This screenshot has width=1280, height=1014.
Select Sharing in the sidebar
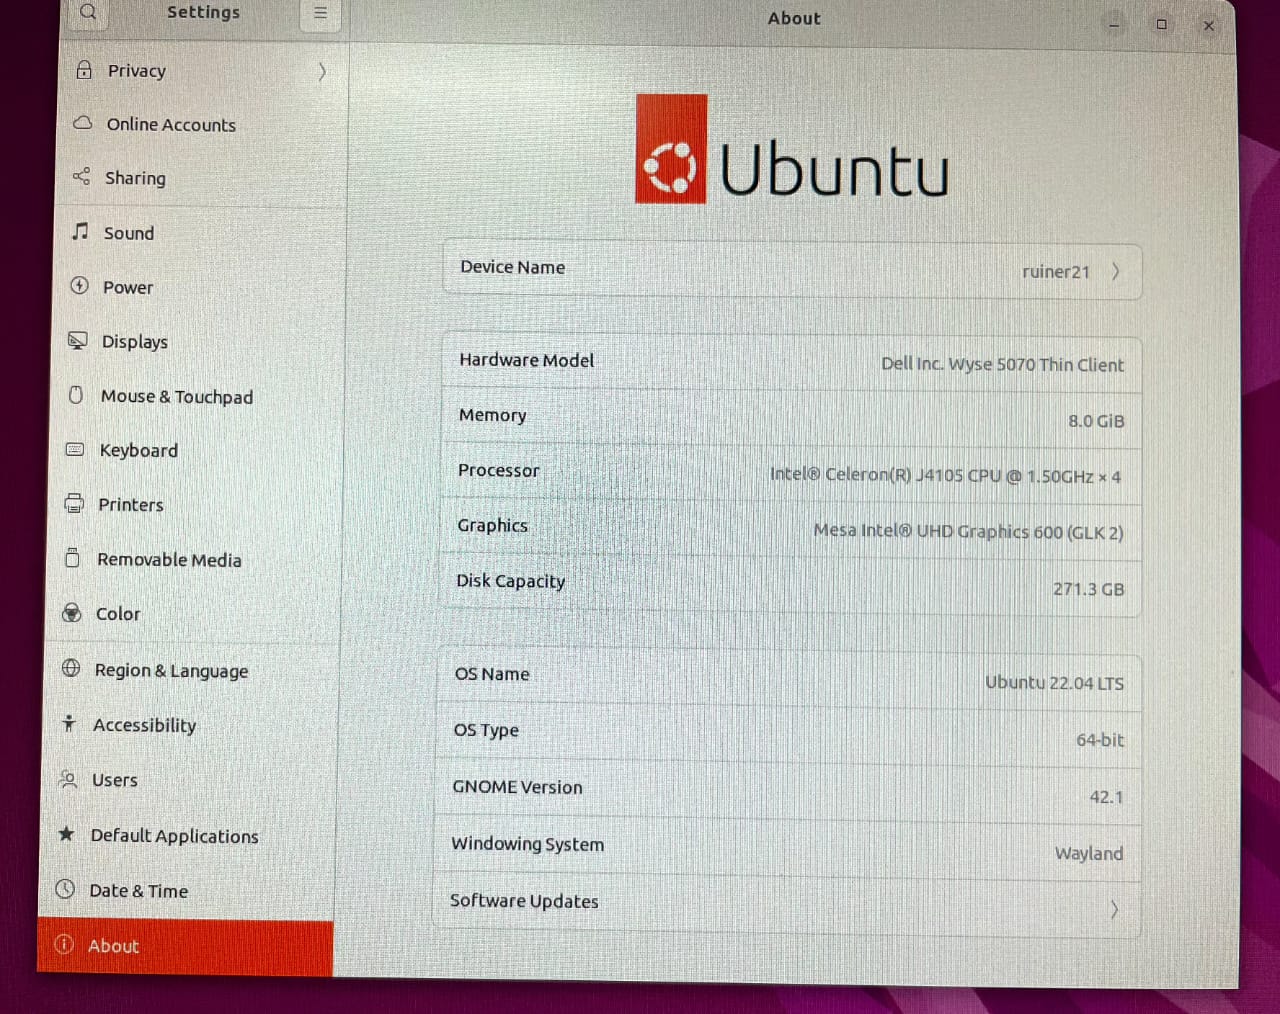[202, 178]
